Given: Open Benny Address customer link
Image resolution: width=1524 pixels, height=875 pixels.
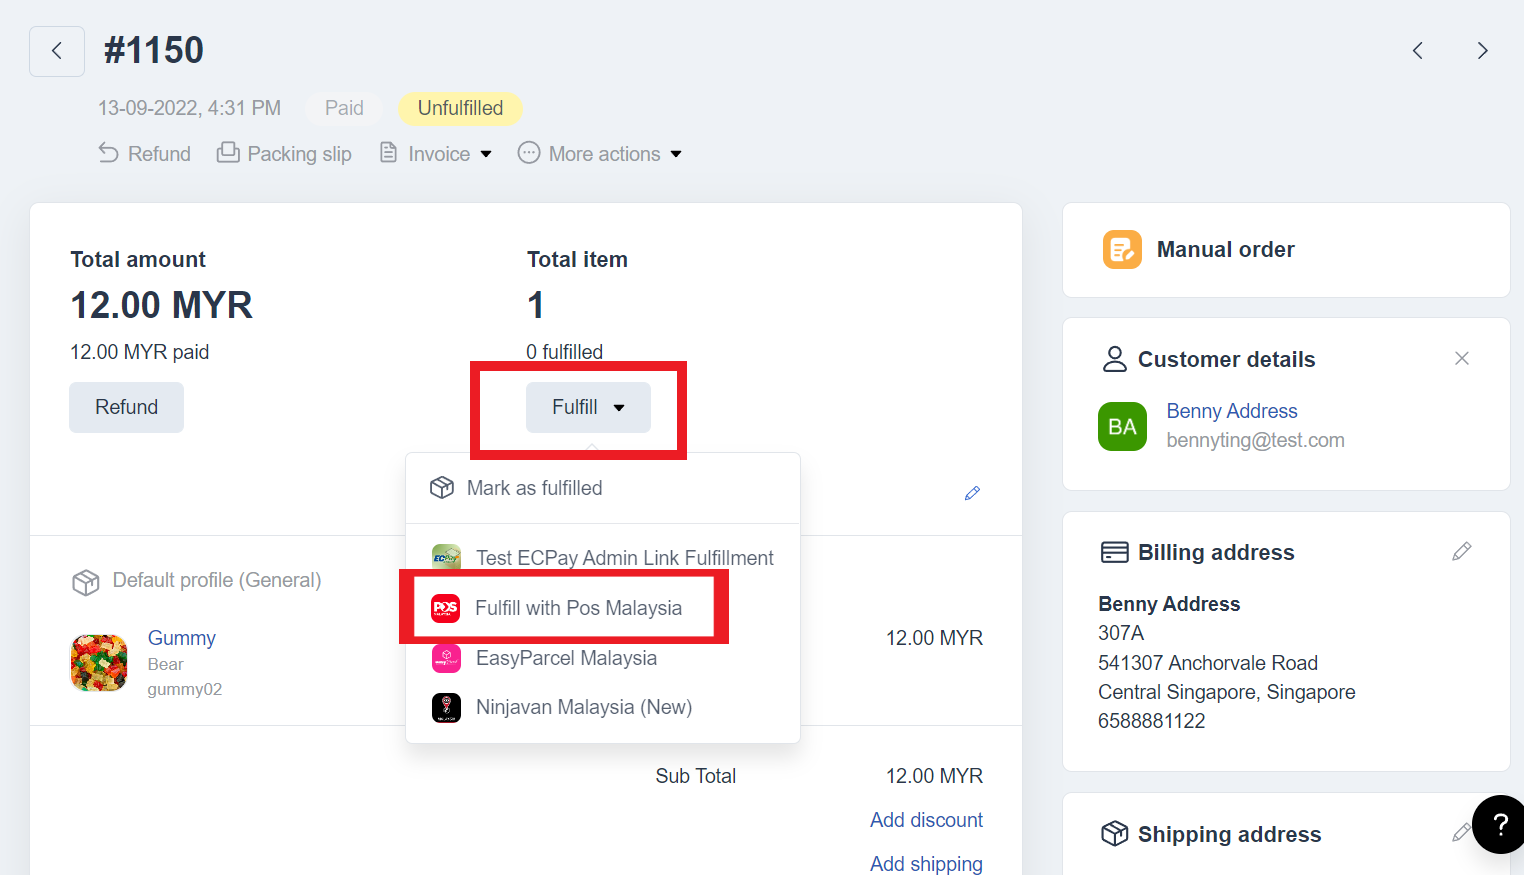Looking at the screenshot, I should (1232, 411).
